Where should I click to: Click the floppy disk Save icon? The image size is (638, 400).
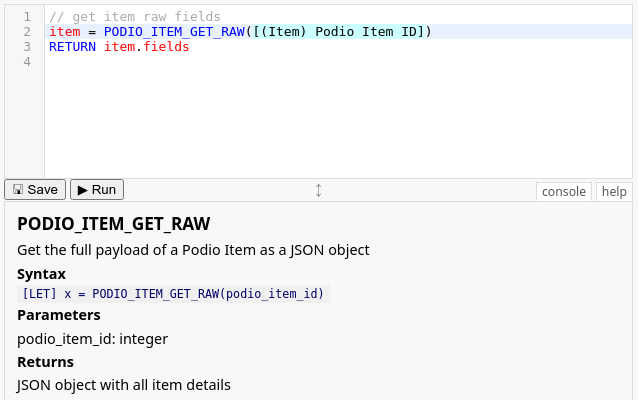pos(17,190)
